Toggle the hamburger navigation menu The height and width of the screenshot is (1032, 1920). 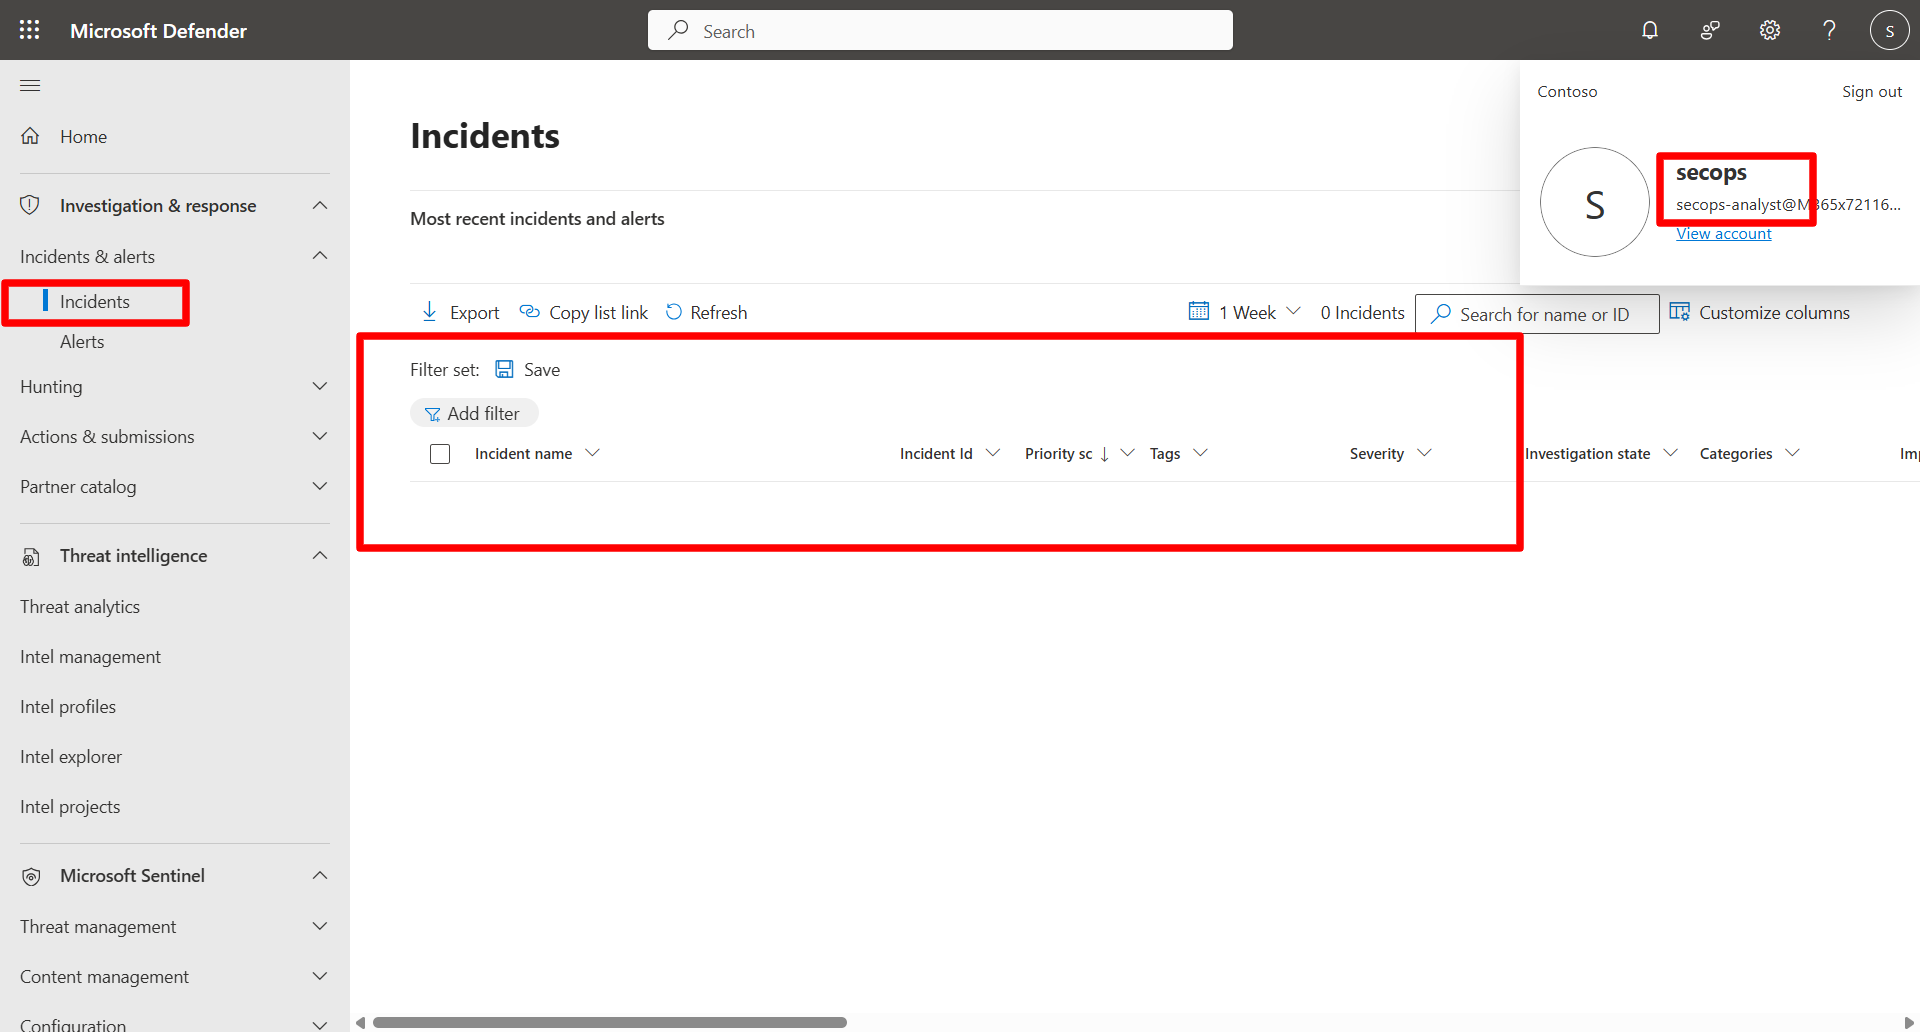click(30, 86)
